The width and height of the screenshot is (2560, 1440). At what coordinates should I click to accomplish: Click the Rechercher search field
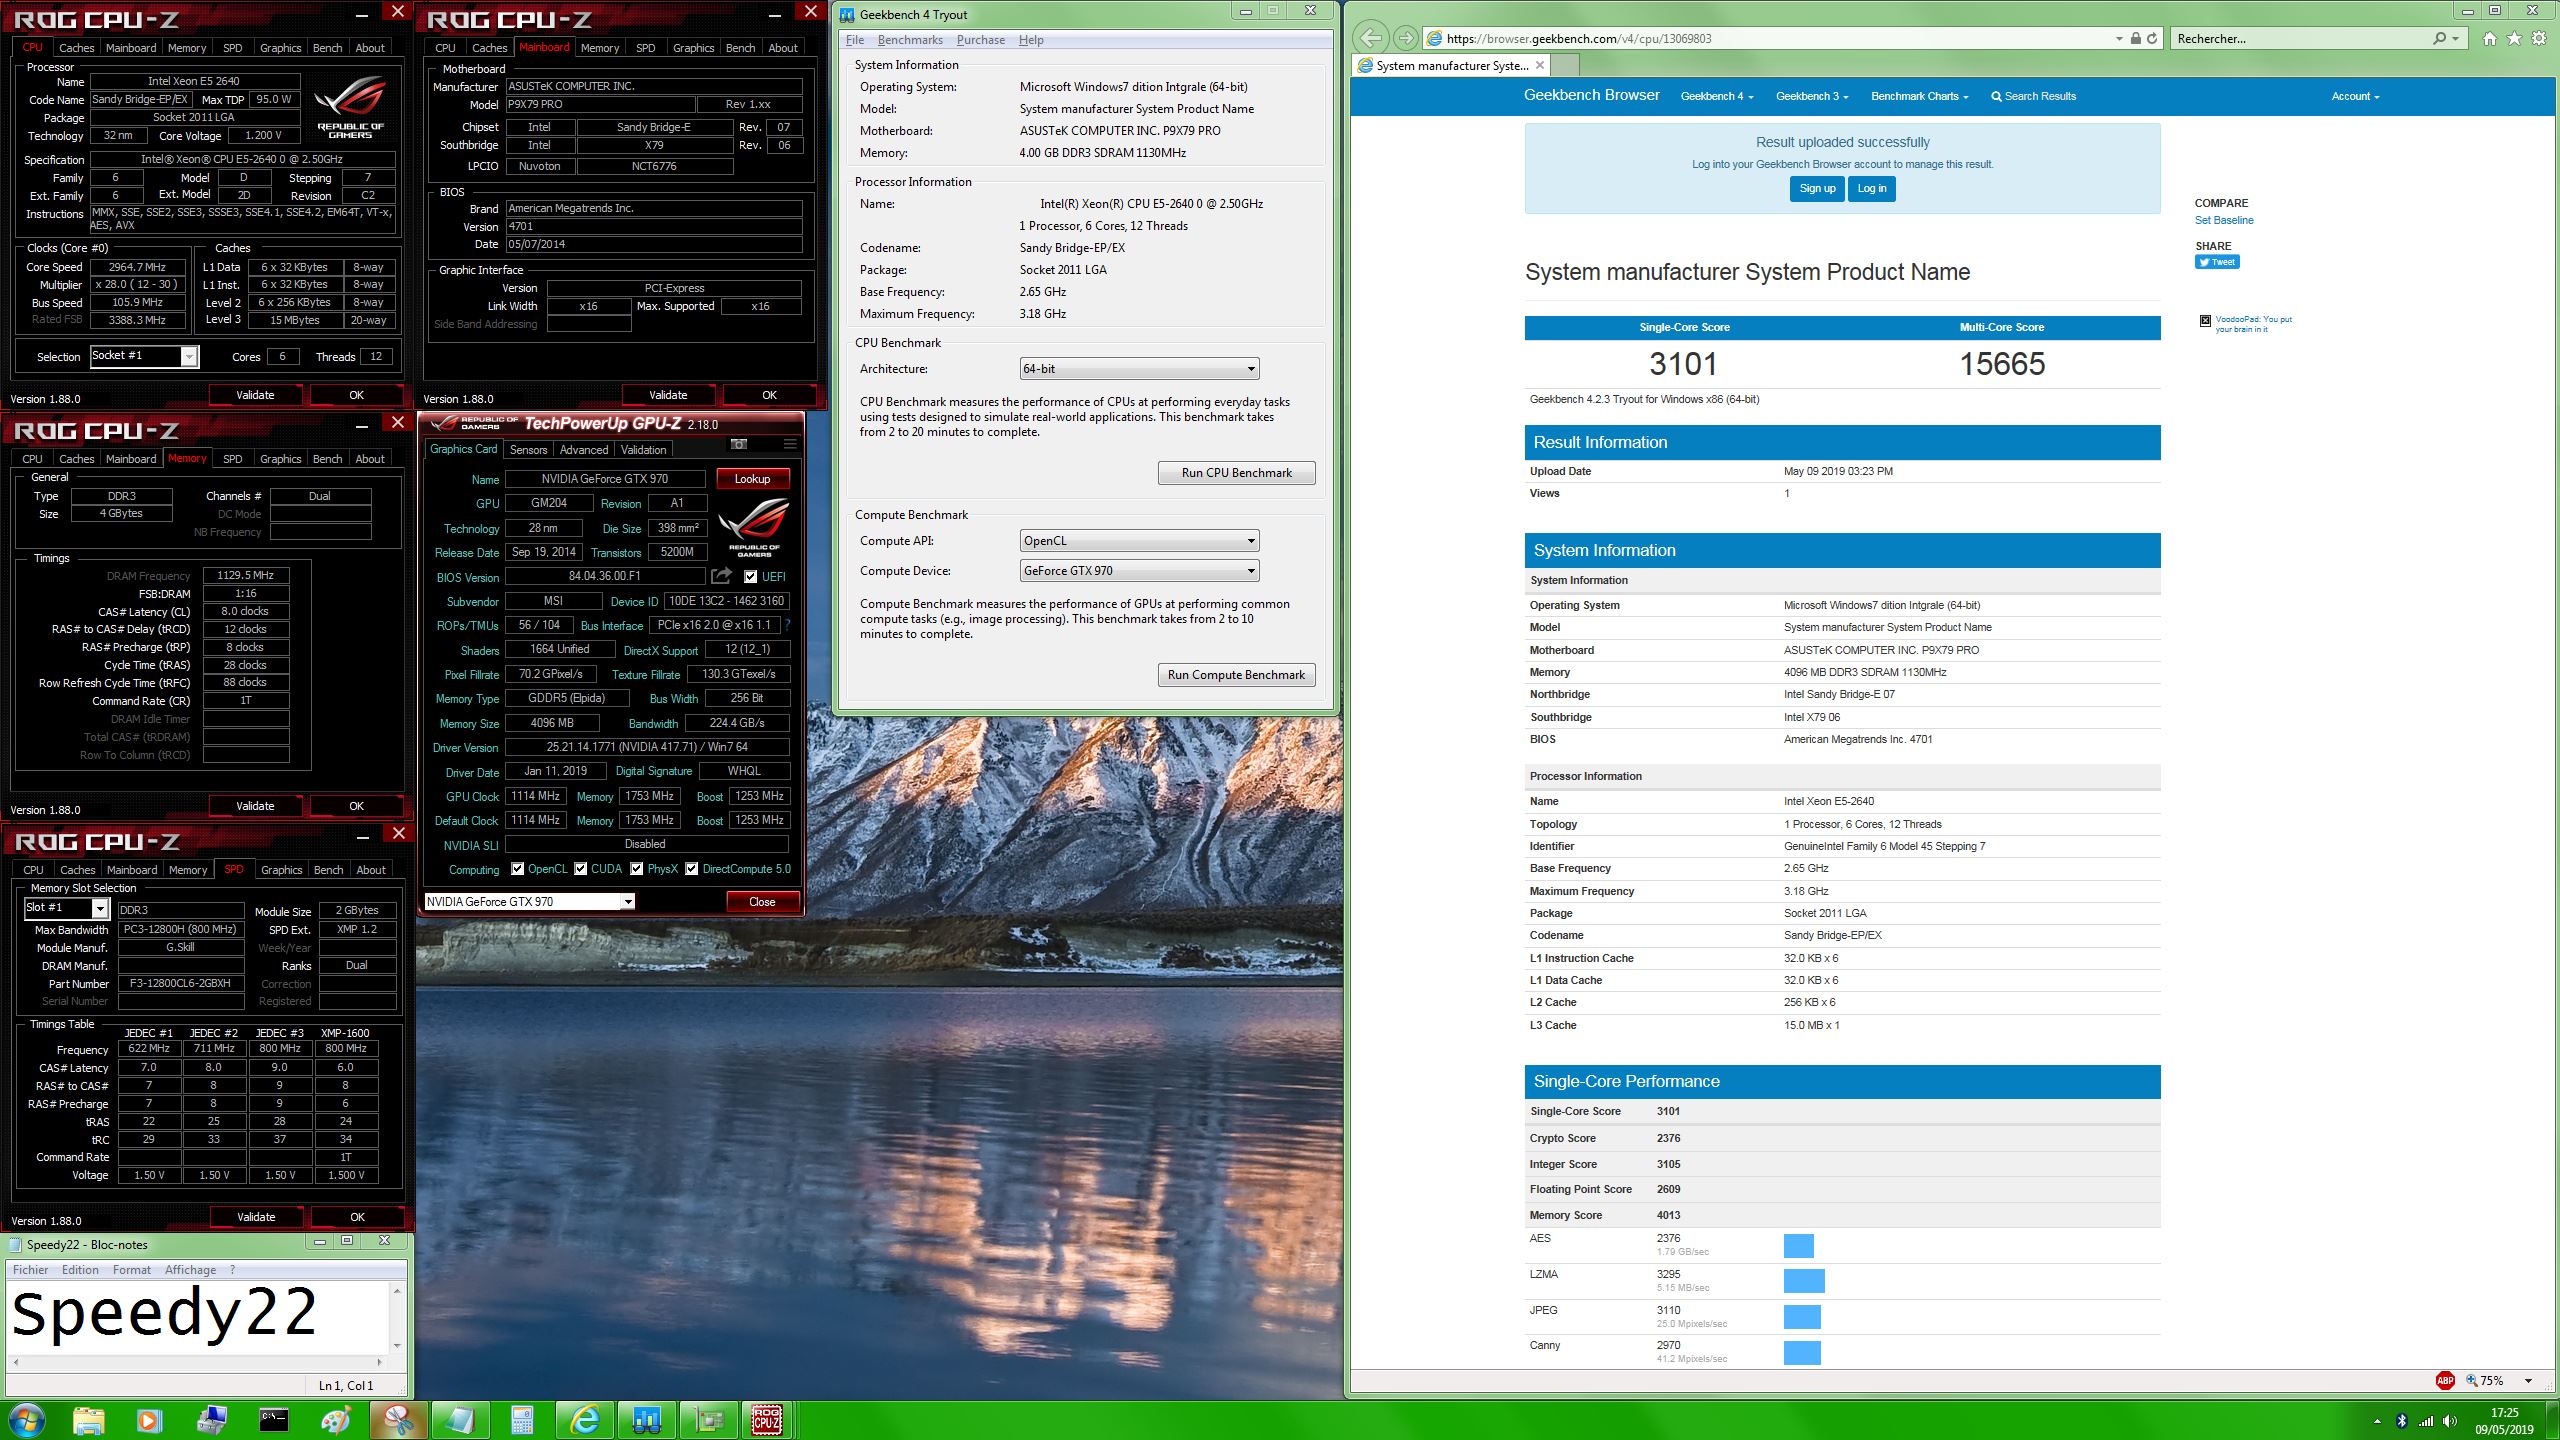pos(2300,38)
